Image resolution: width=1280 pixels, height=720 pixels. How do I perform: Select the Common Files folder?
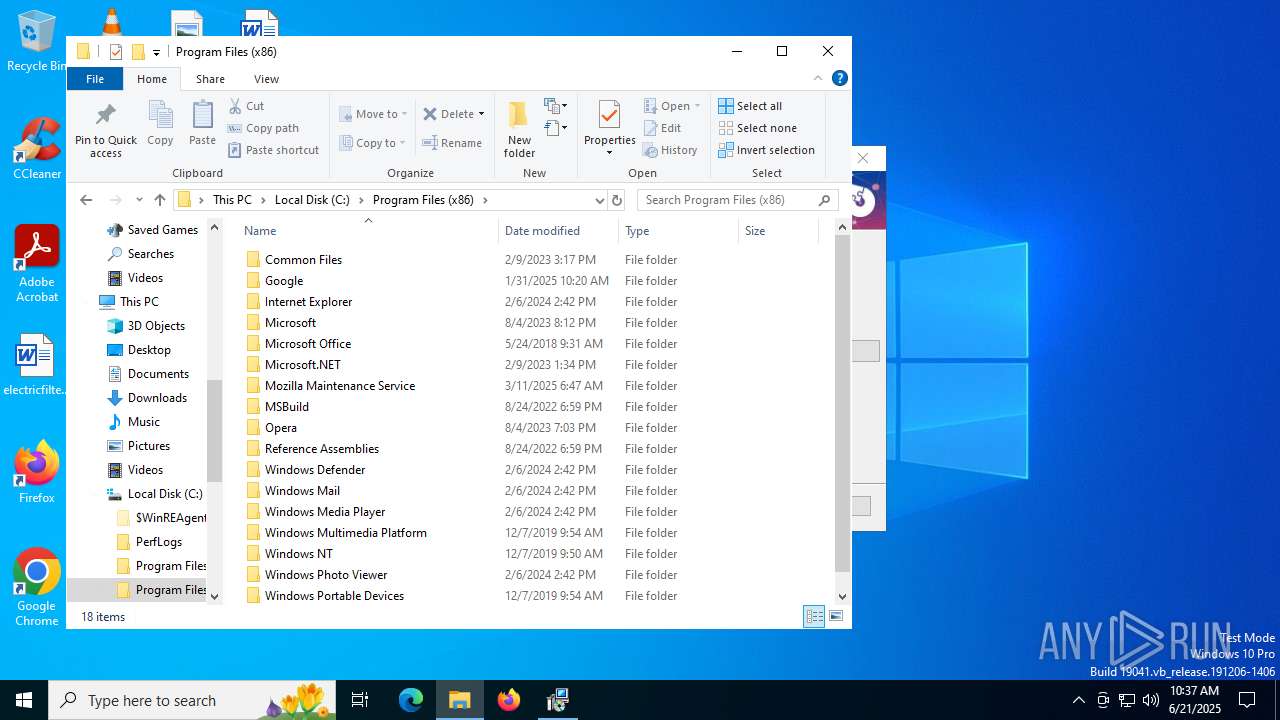(x=303, y=260)
